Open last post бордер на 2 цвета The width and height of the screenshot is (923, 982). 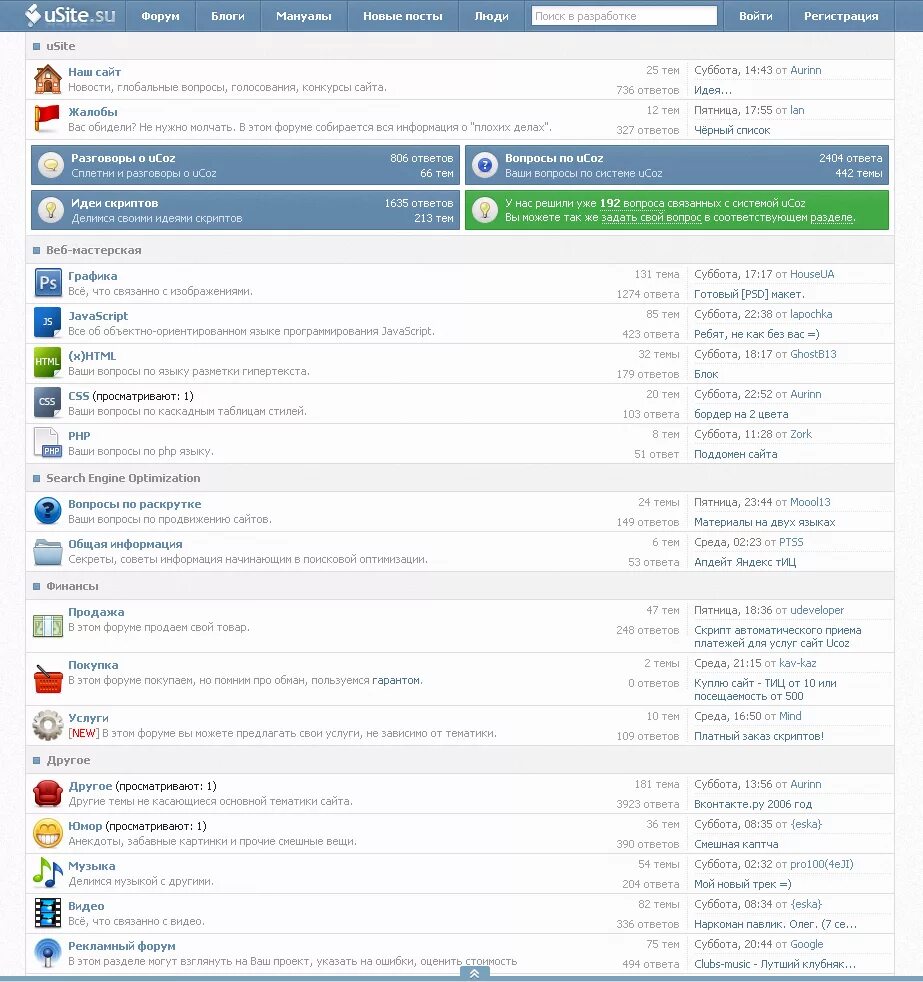coord(741,414)
